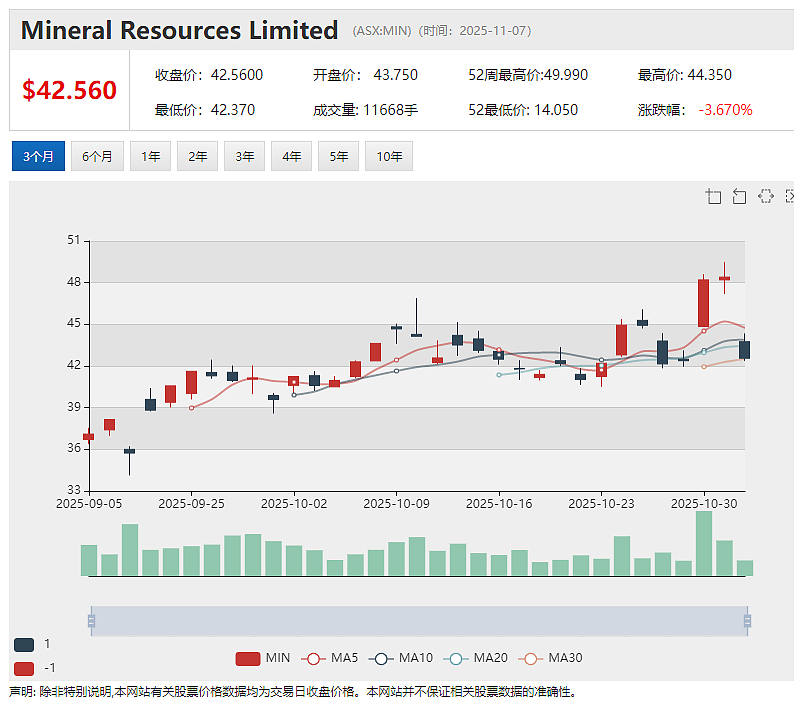Click the 2025-10-16 axis date label
803x710 pixels.
coord(499,504)
